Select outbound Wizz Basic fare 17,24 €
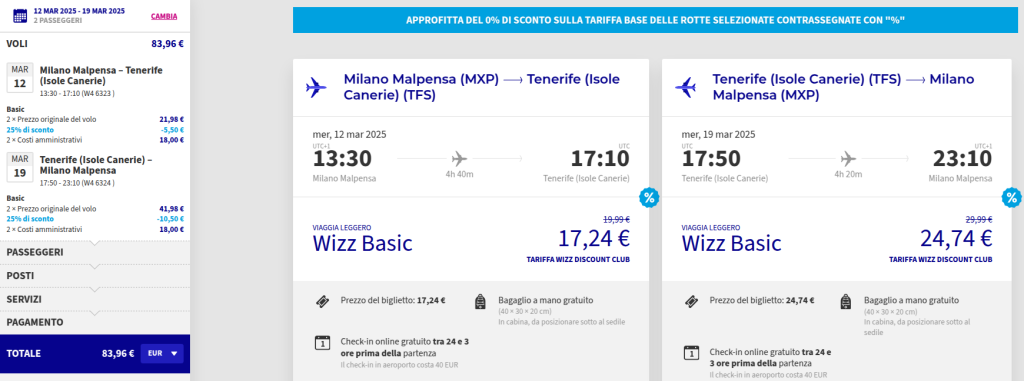This screenshot has width=1024, height=381. click(x=471, y=240)
